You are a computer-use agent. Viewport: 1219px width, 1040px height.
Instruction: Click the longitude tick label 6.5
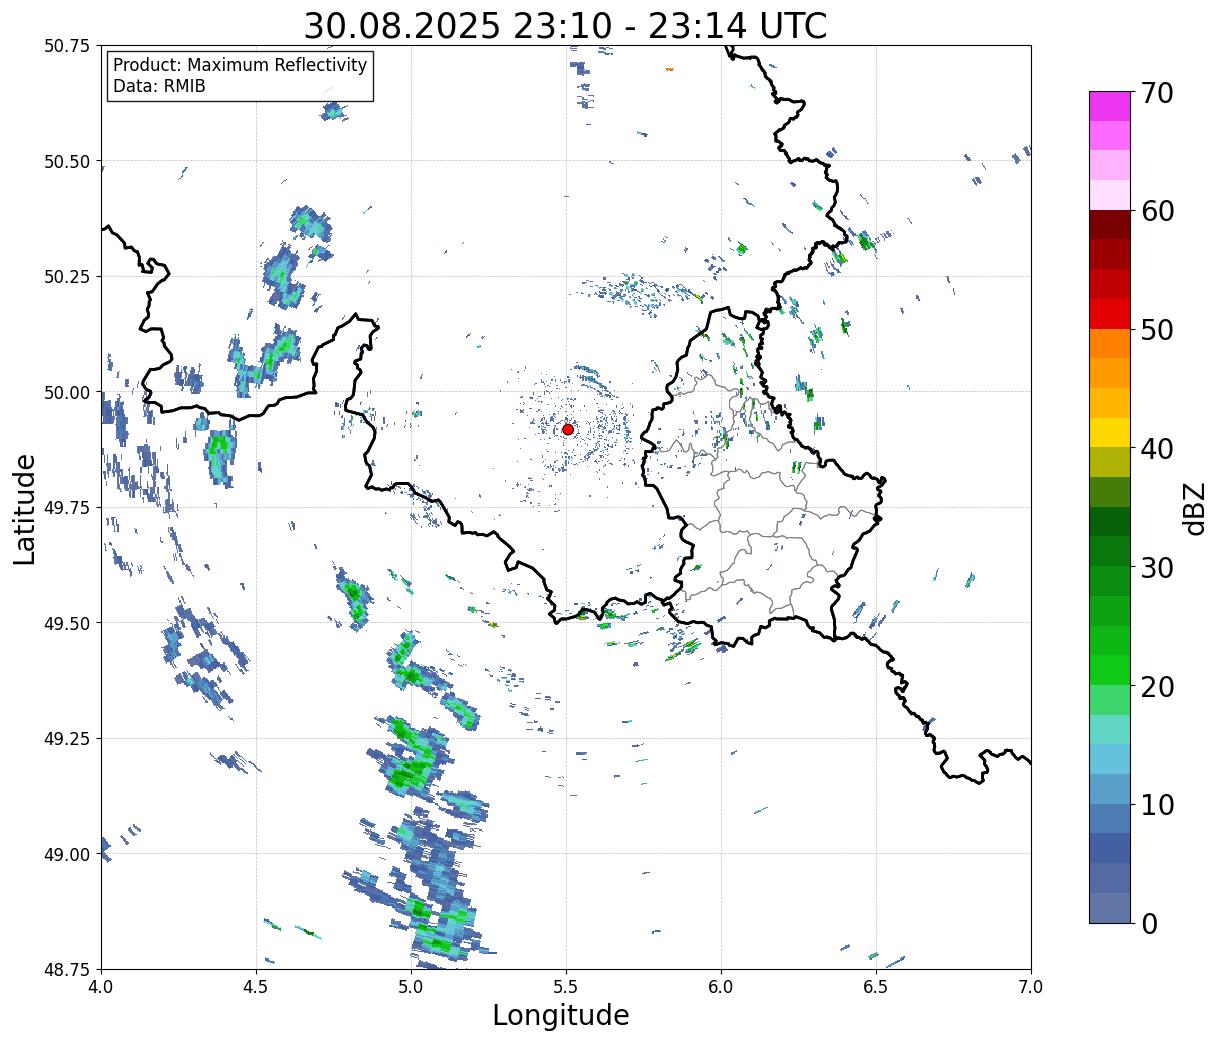click(x=876, y=987)
